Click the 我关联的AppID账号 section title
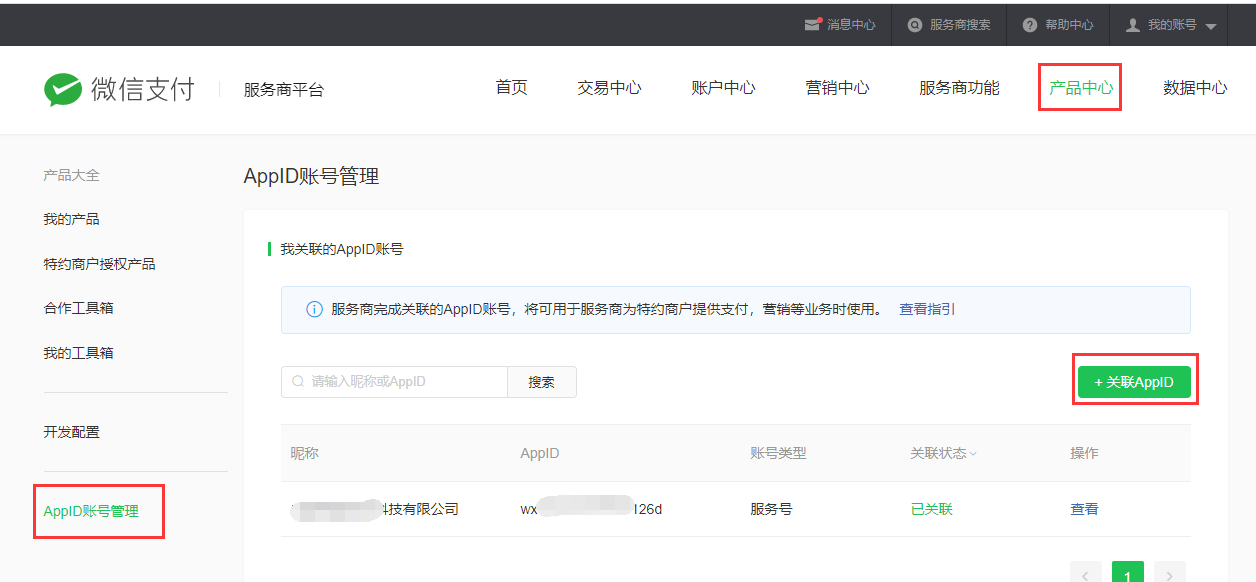This screenshot has height=582, width=1256. click(x=342, y=249)
